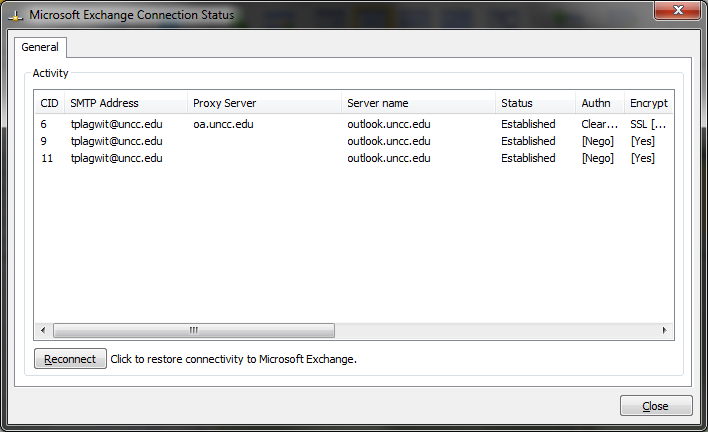Click the Exchange icon in title bar
708x432 pixels.
16,15
